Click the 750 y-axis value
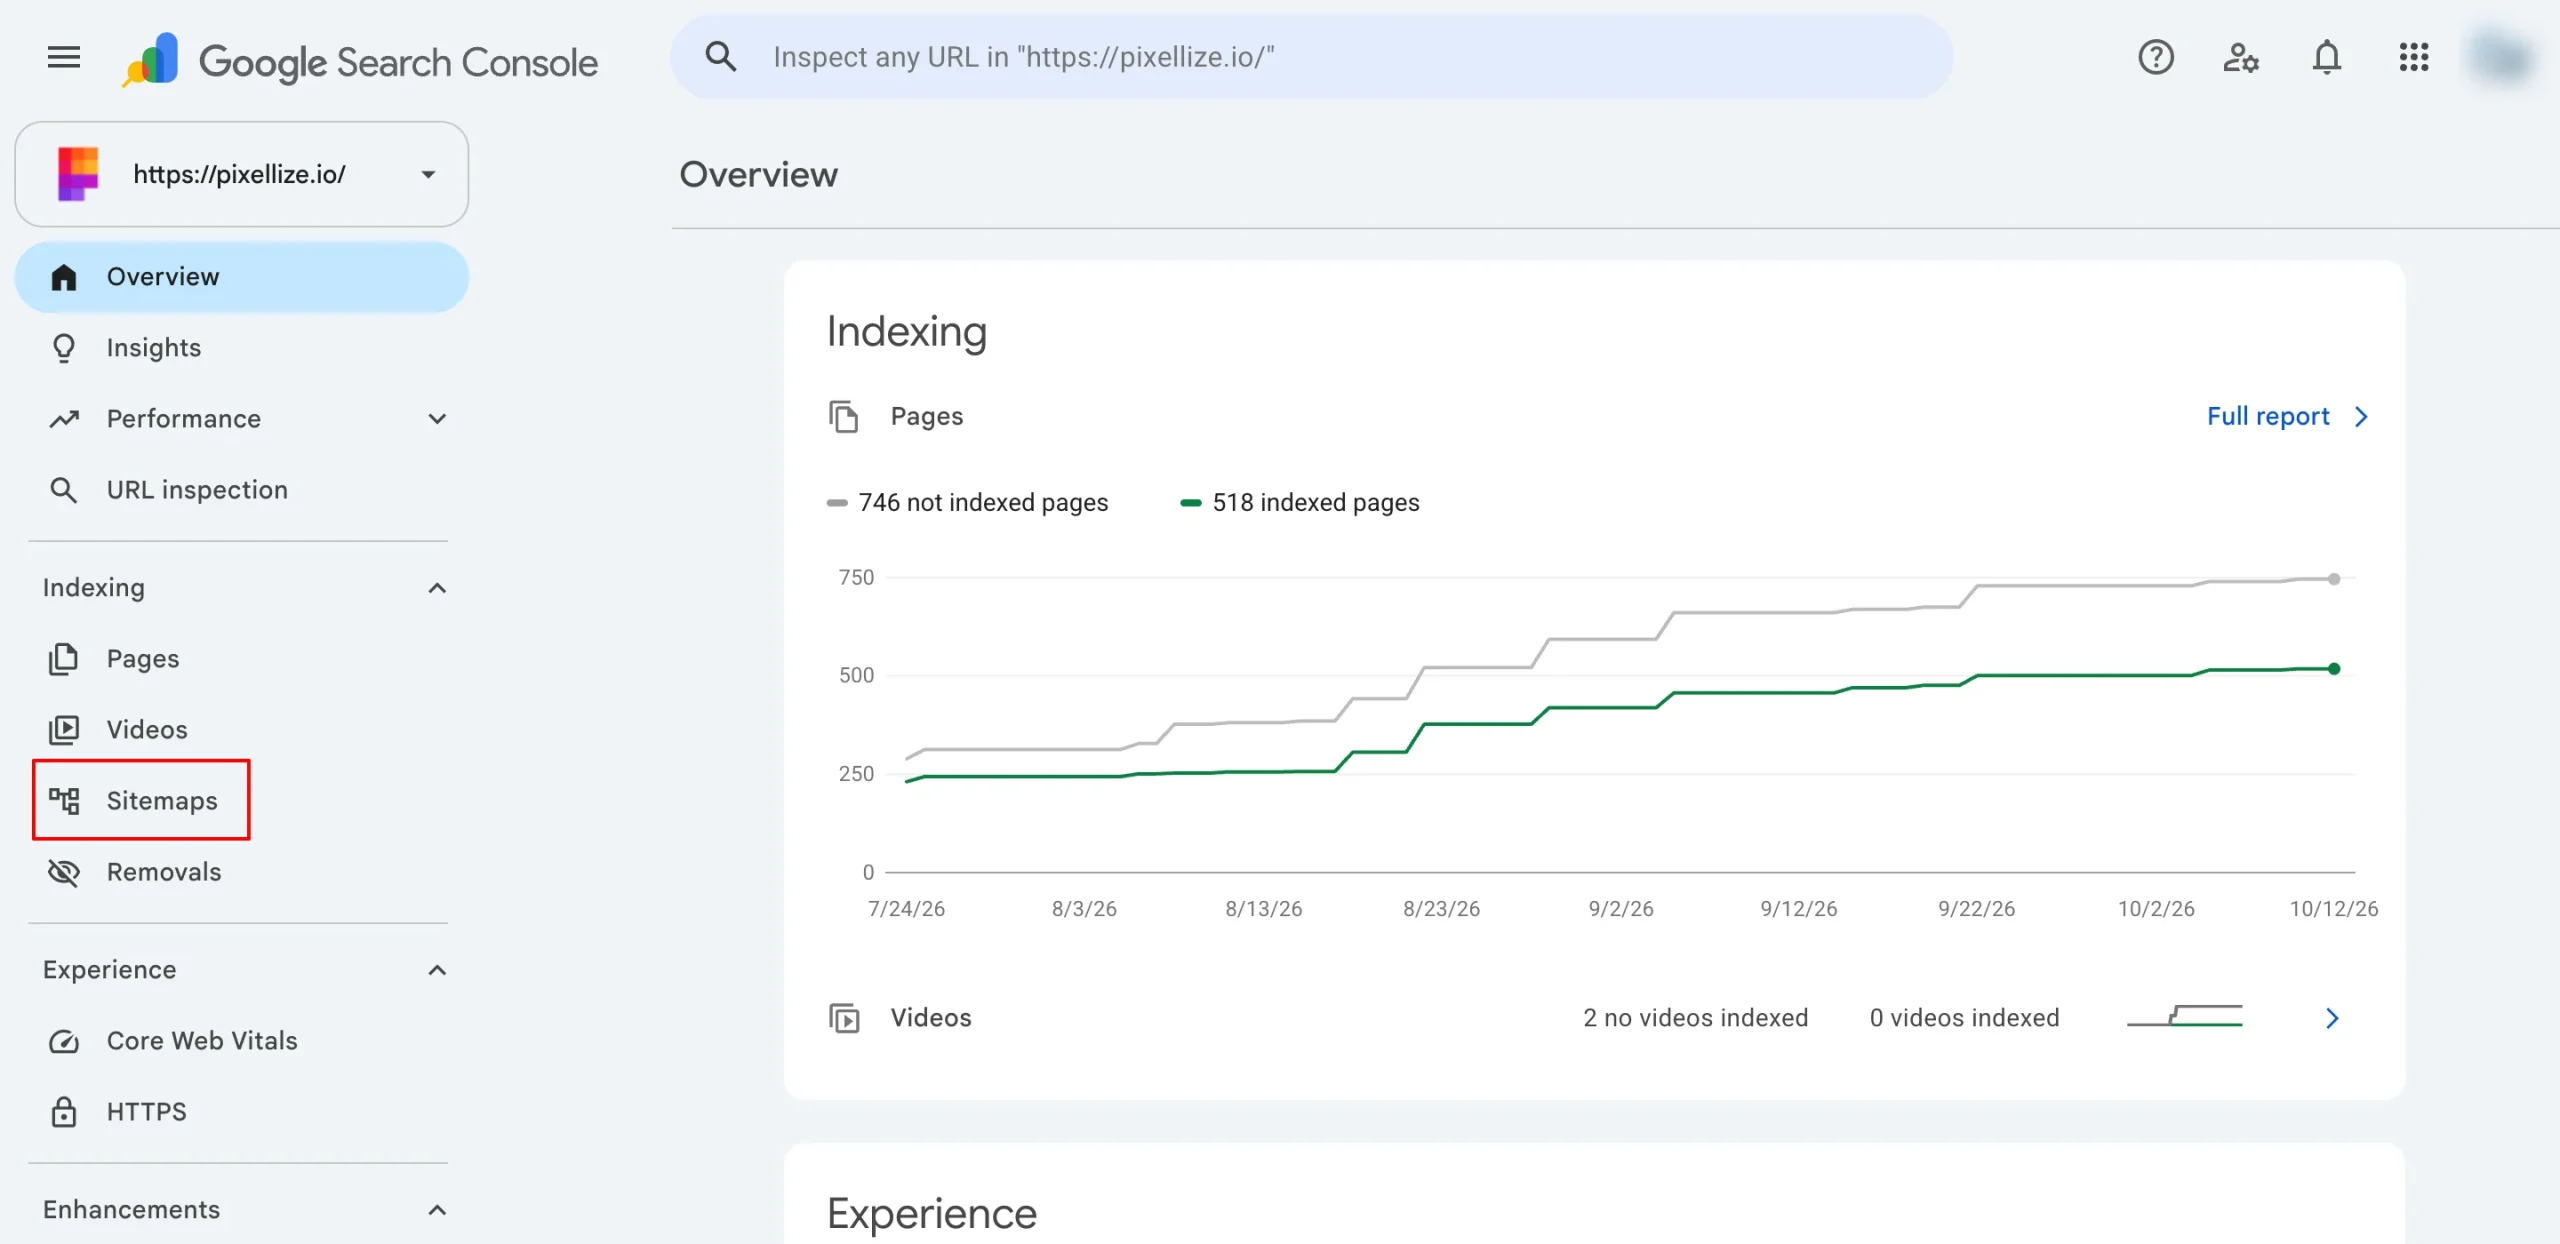 856,577
